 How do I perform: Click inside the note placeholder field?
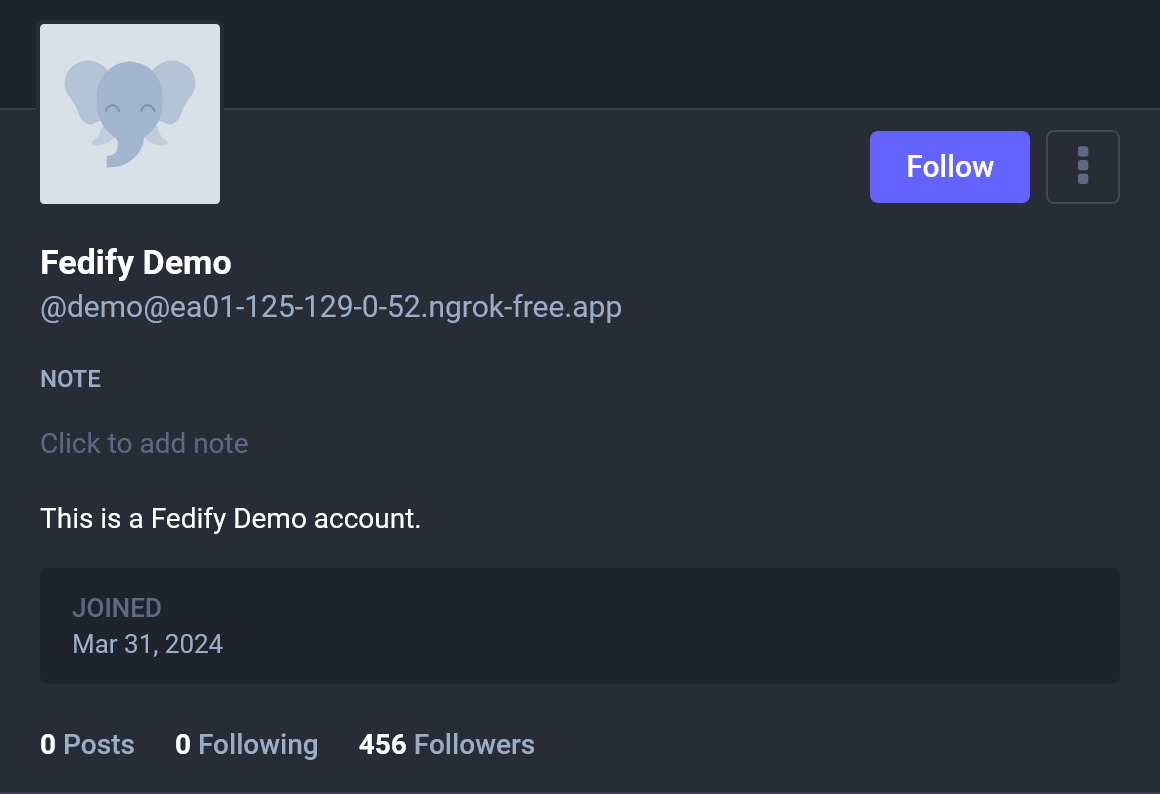(144, 443)
